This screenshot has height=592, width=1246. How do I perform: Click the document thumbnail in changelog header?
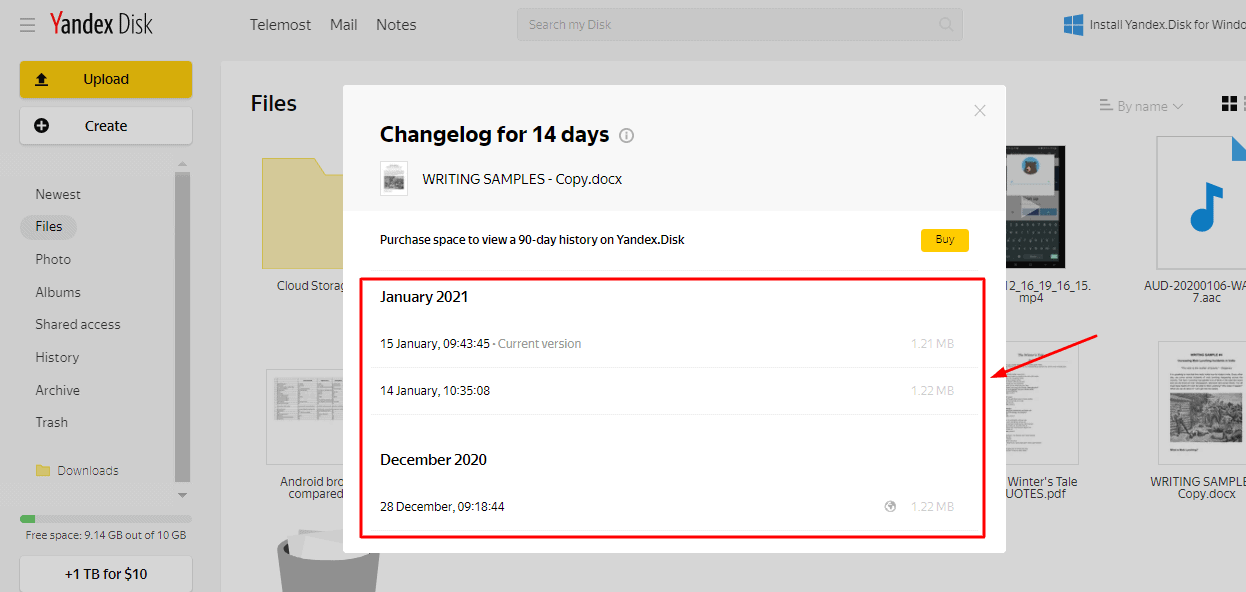coord(394,179)
